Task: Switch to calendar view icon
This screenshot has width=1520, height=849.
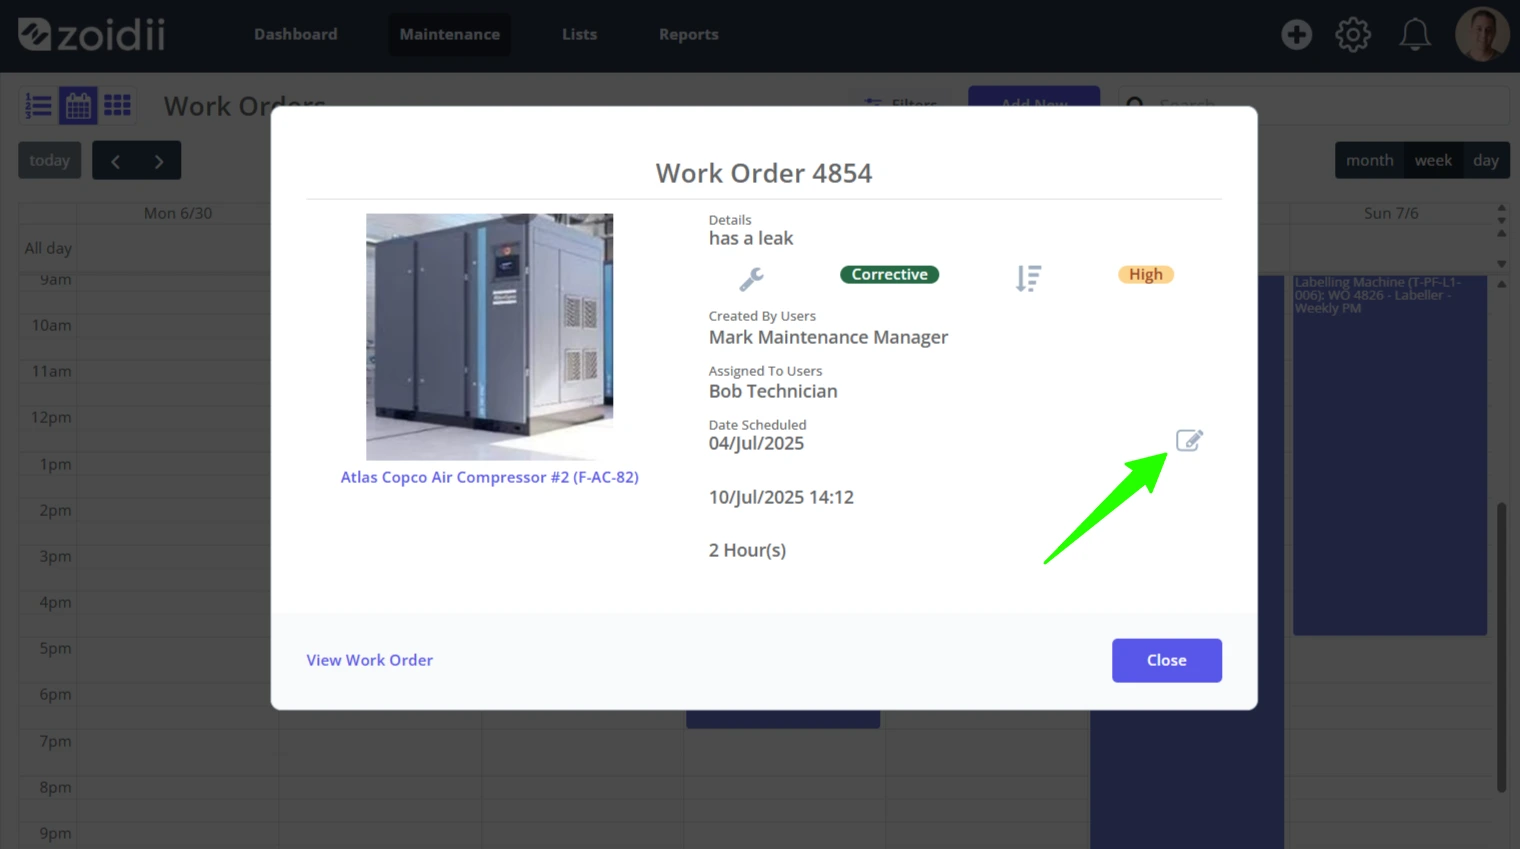Action: pos(78,106)
